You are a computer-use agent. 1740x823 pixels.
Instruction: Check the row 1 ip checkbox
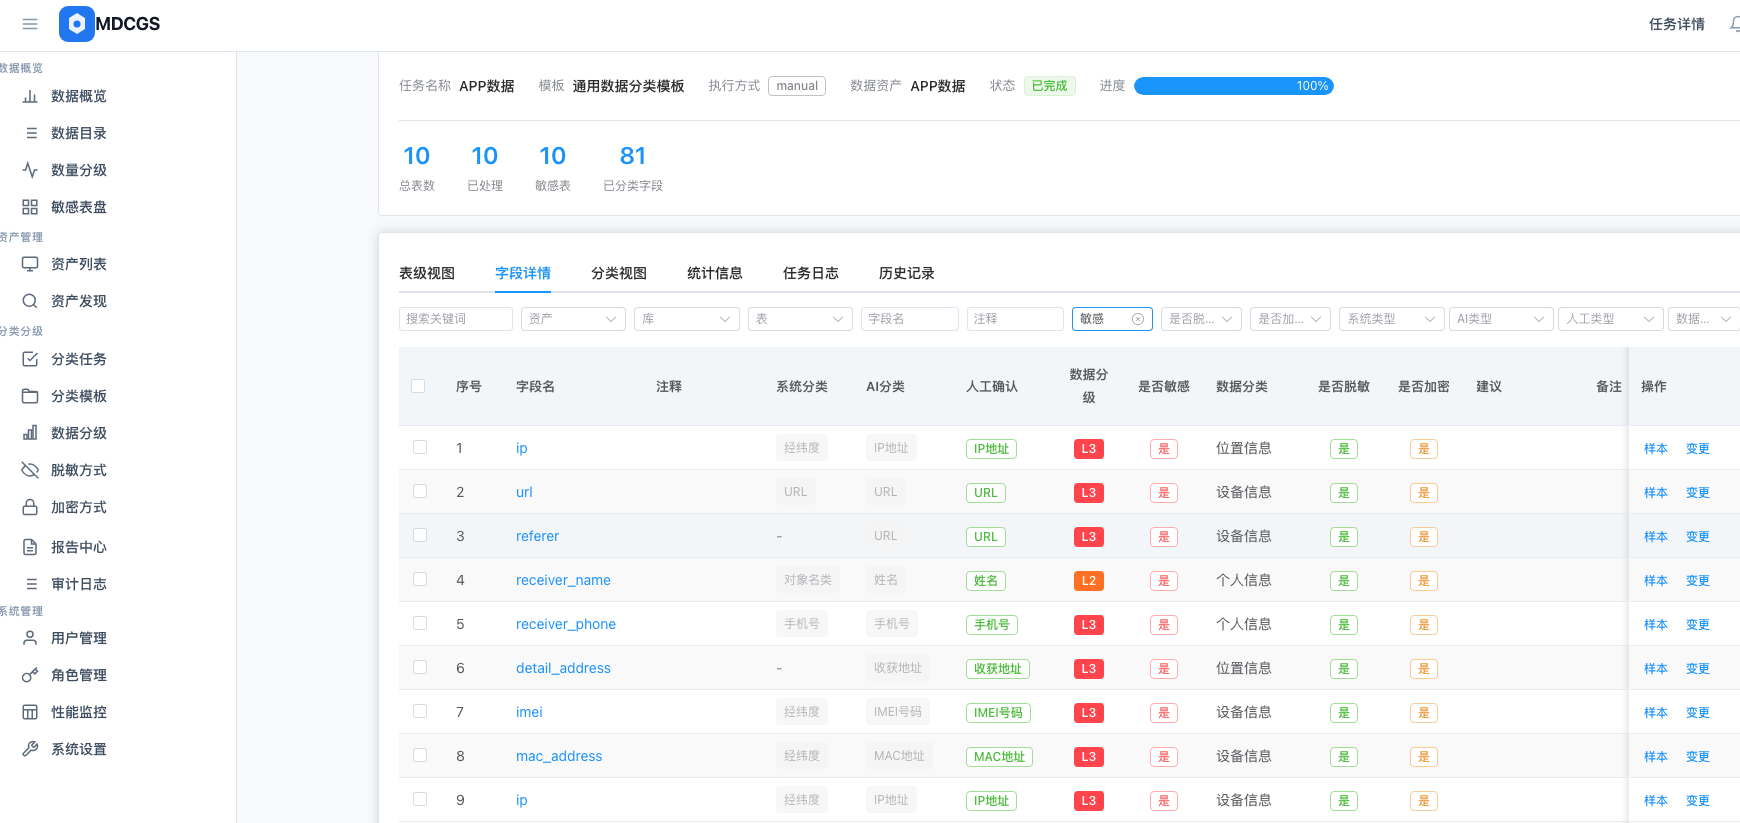point(420,448)
